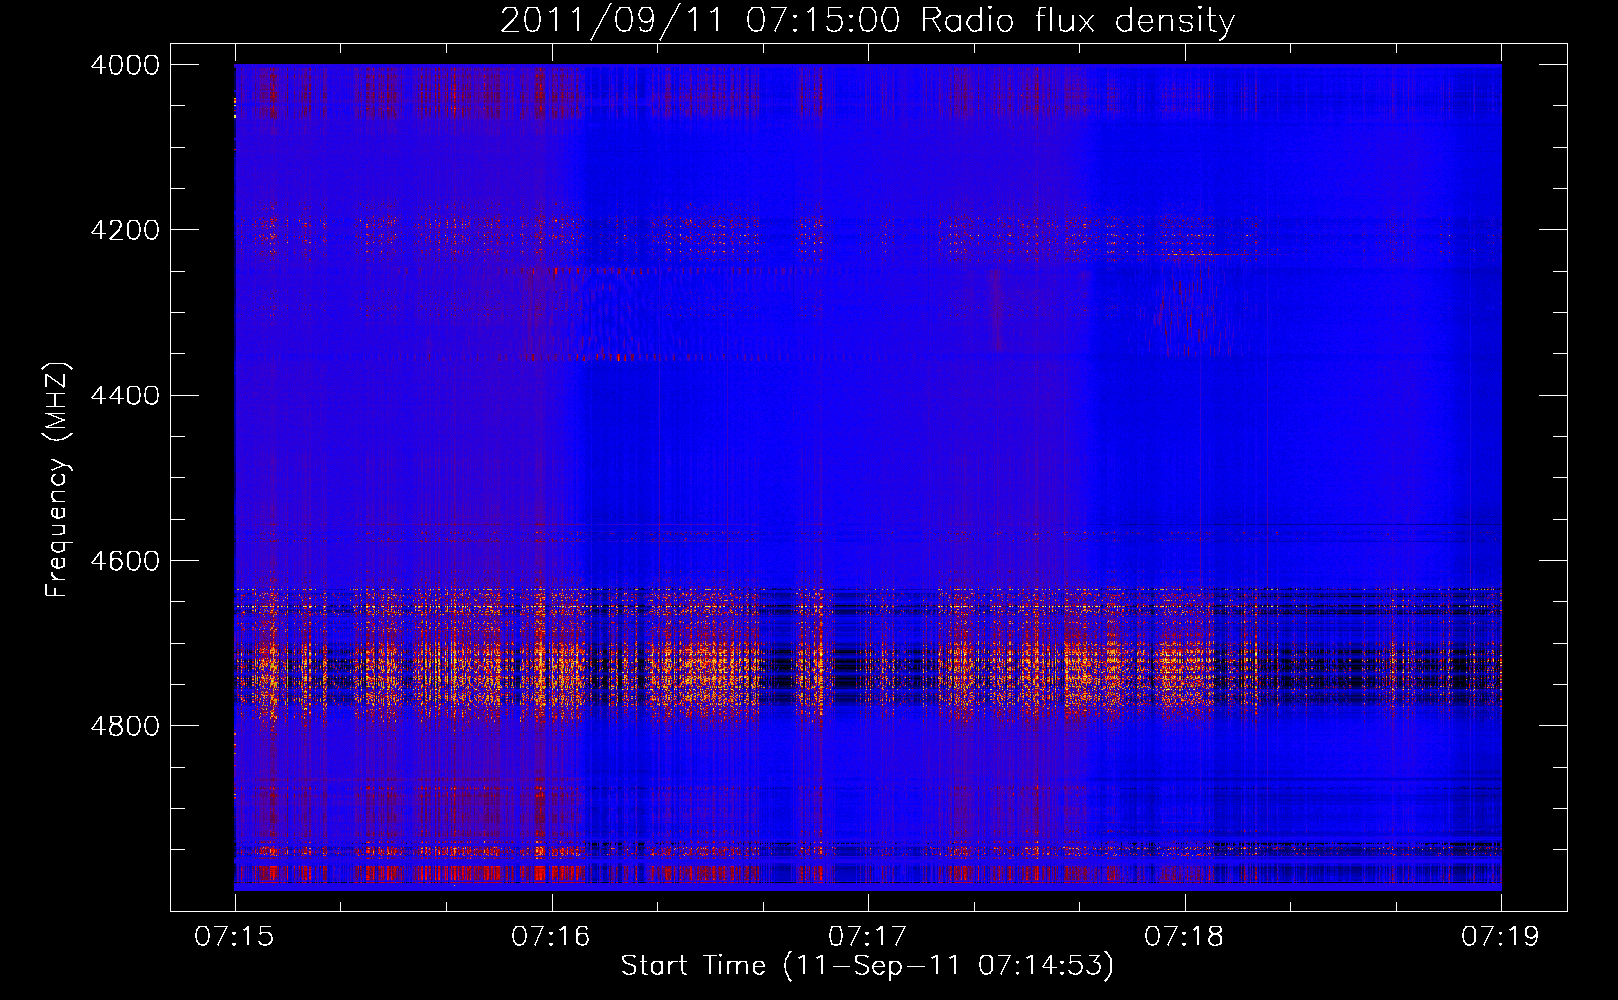Click the 'Frequency (MHZ)' y-axis title
The height and width of the screenshot is (1000, 1618).
[58, 480]
